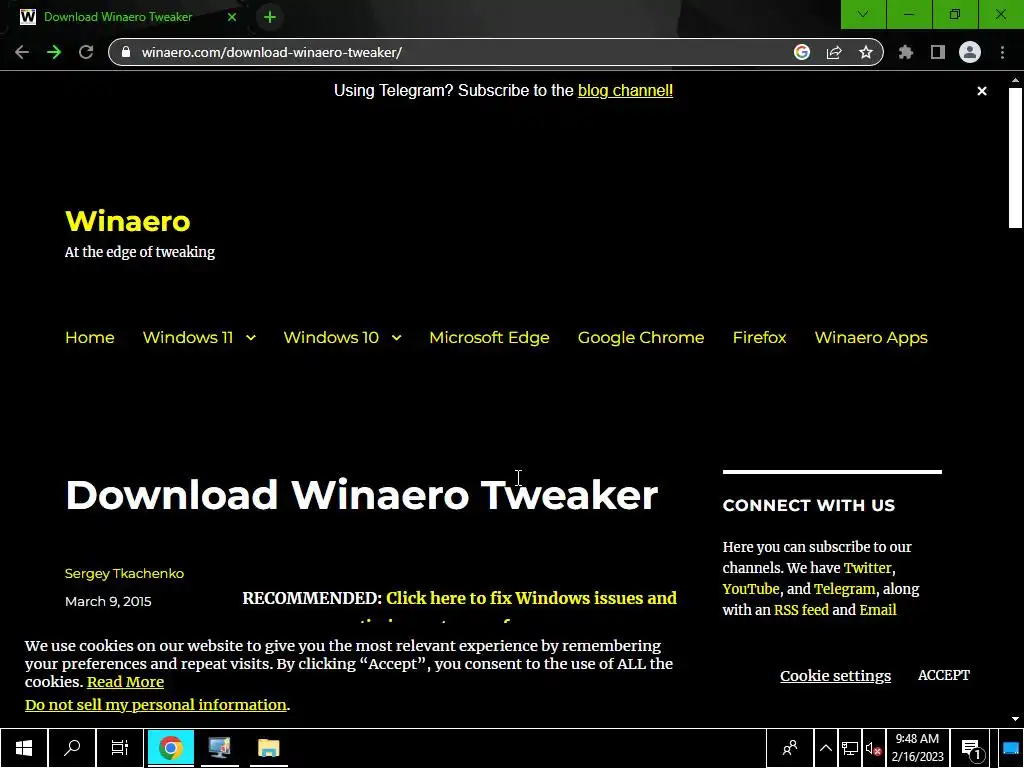Open the browser side panel icon
1024x768 pixels.
[x=938, y=52]
